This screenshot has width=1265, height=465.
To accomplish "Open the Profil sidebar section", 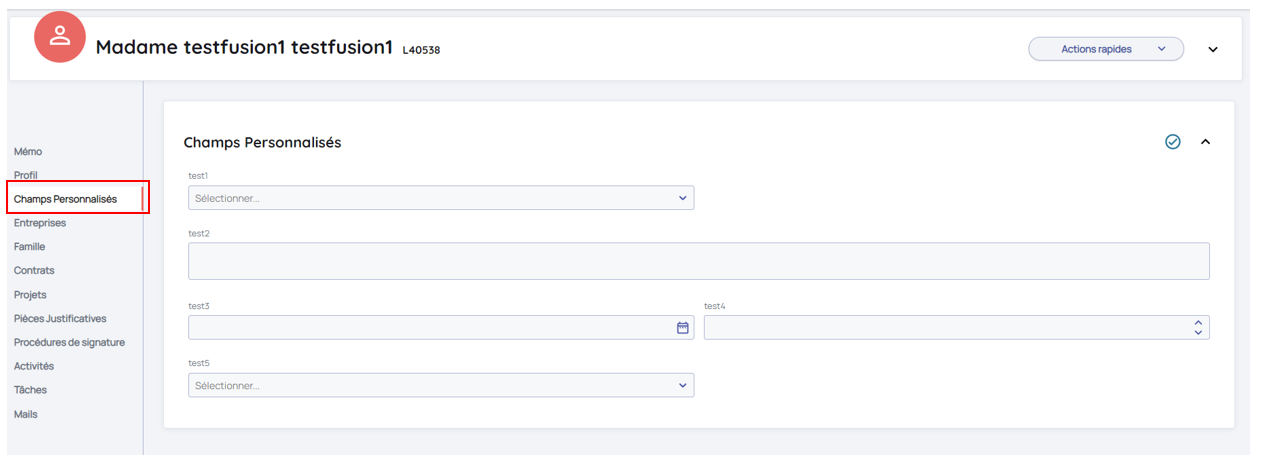I will pyautogui.click(x=26, y=175).
